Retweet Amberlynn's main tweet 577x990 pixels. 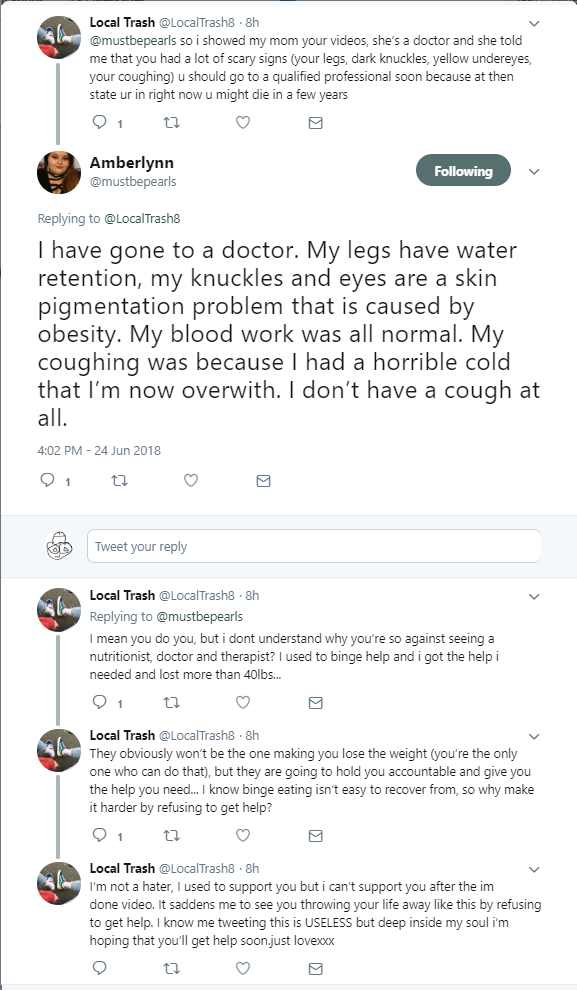(x=119, y=480)
